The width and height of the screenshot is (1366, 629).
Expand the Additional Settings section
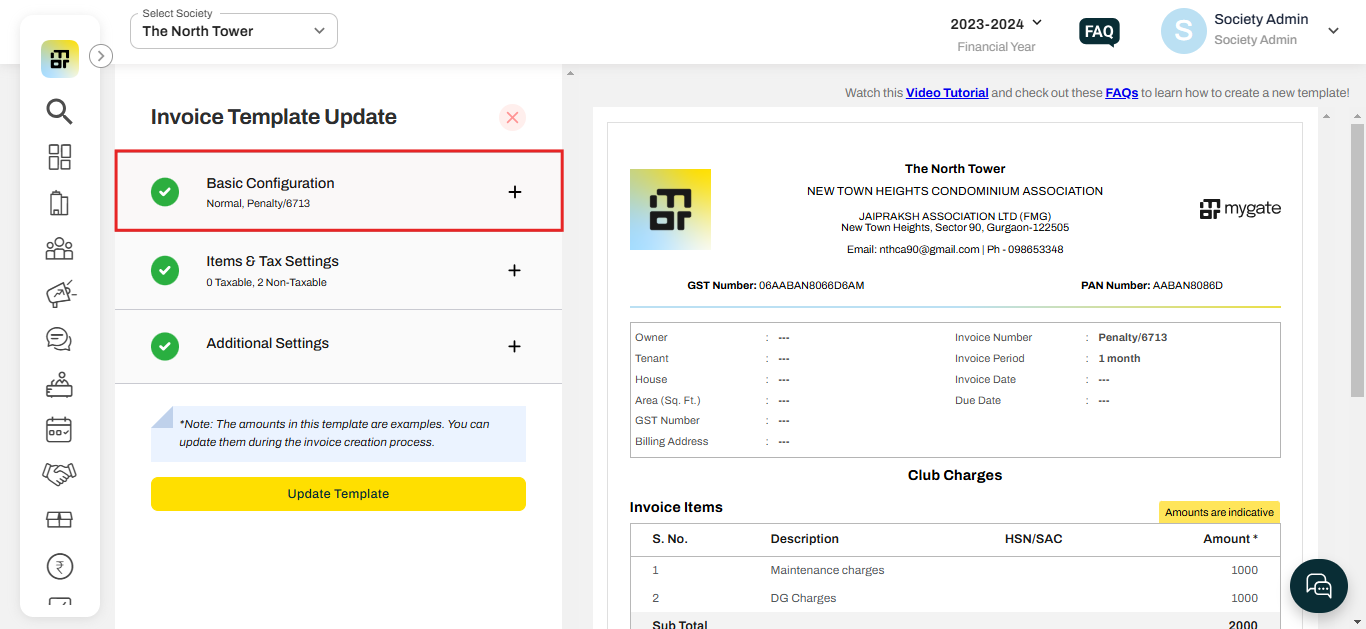pyautogui.click(x=514, y=347)
